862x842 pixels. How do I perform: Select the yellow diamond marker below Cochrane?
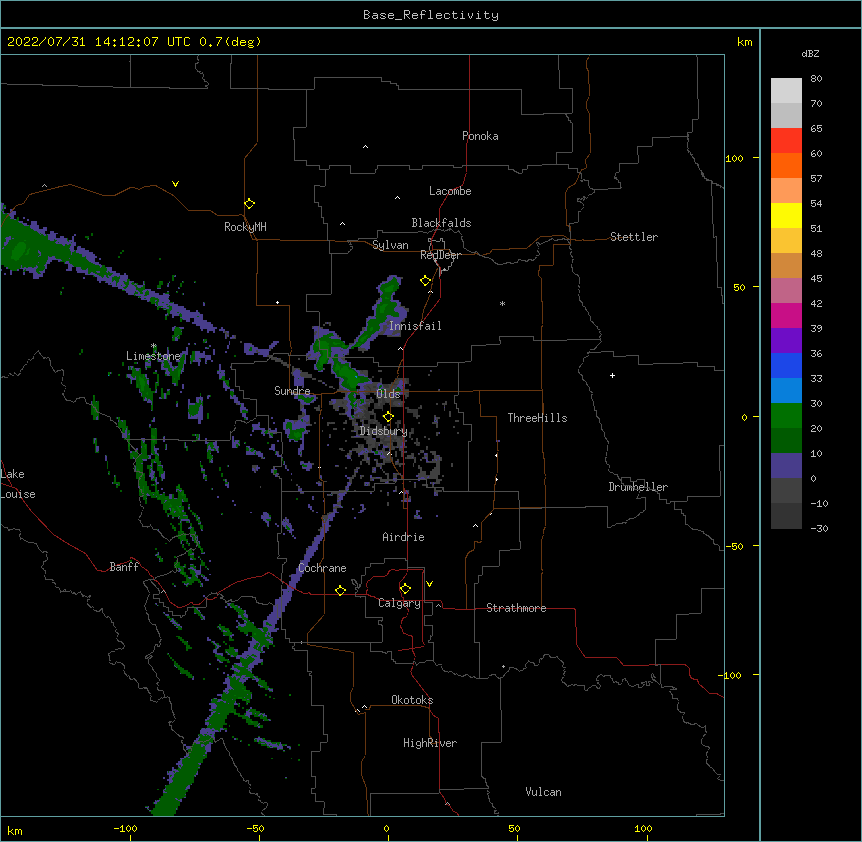[x=340, y=590]
